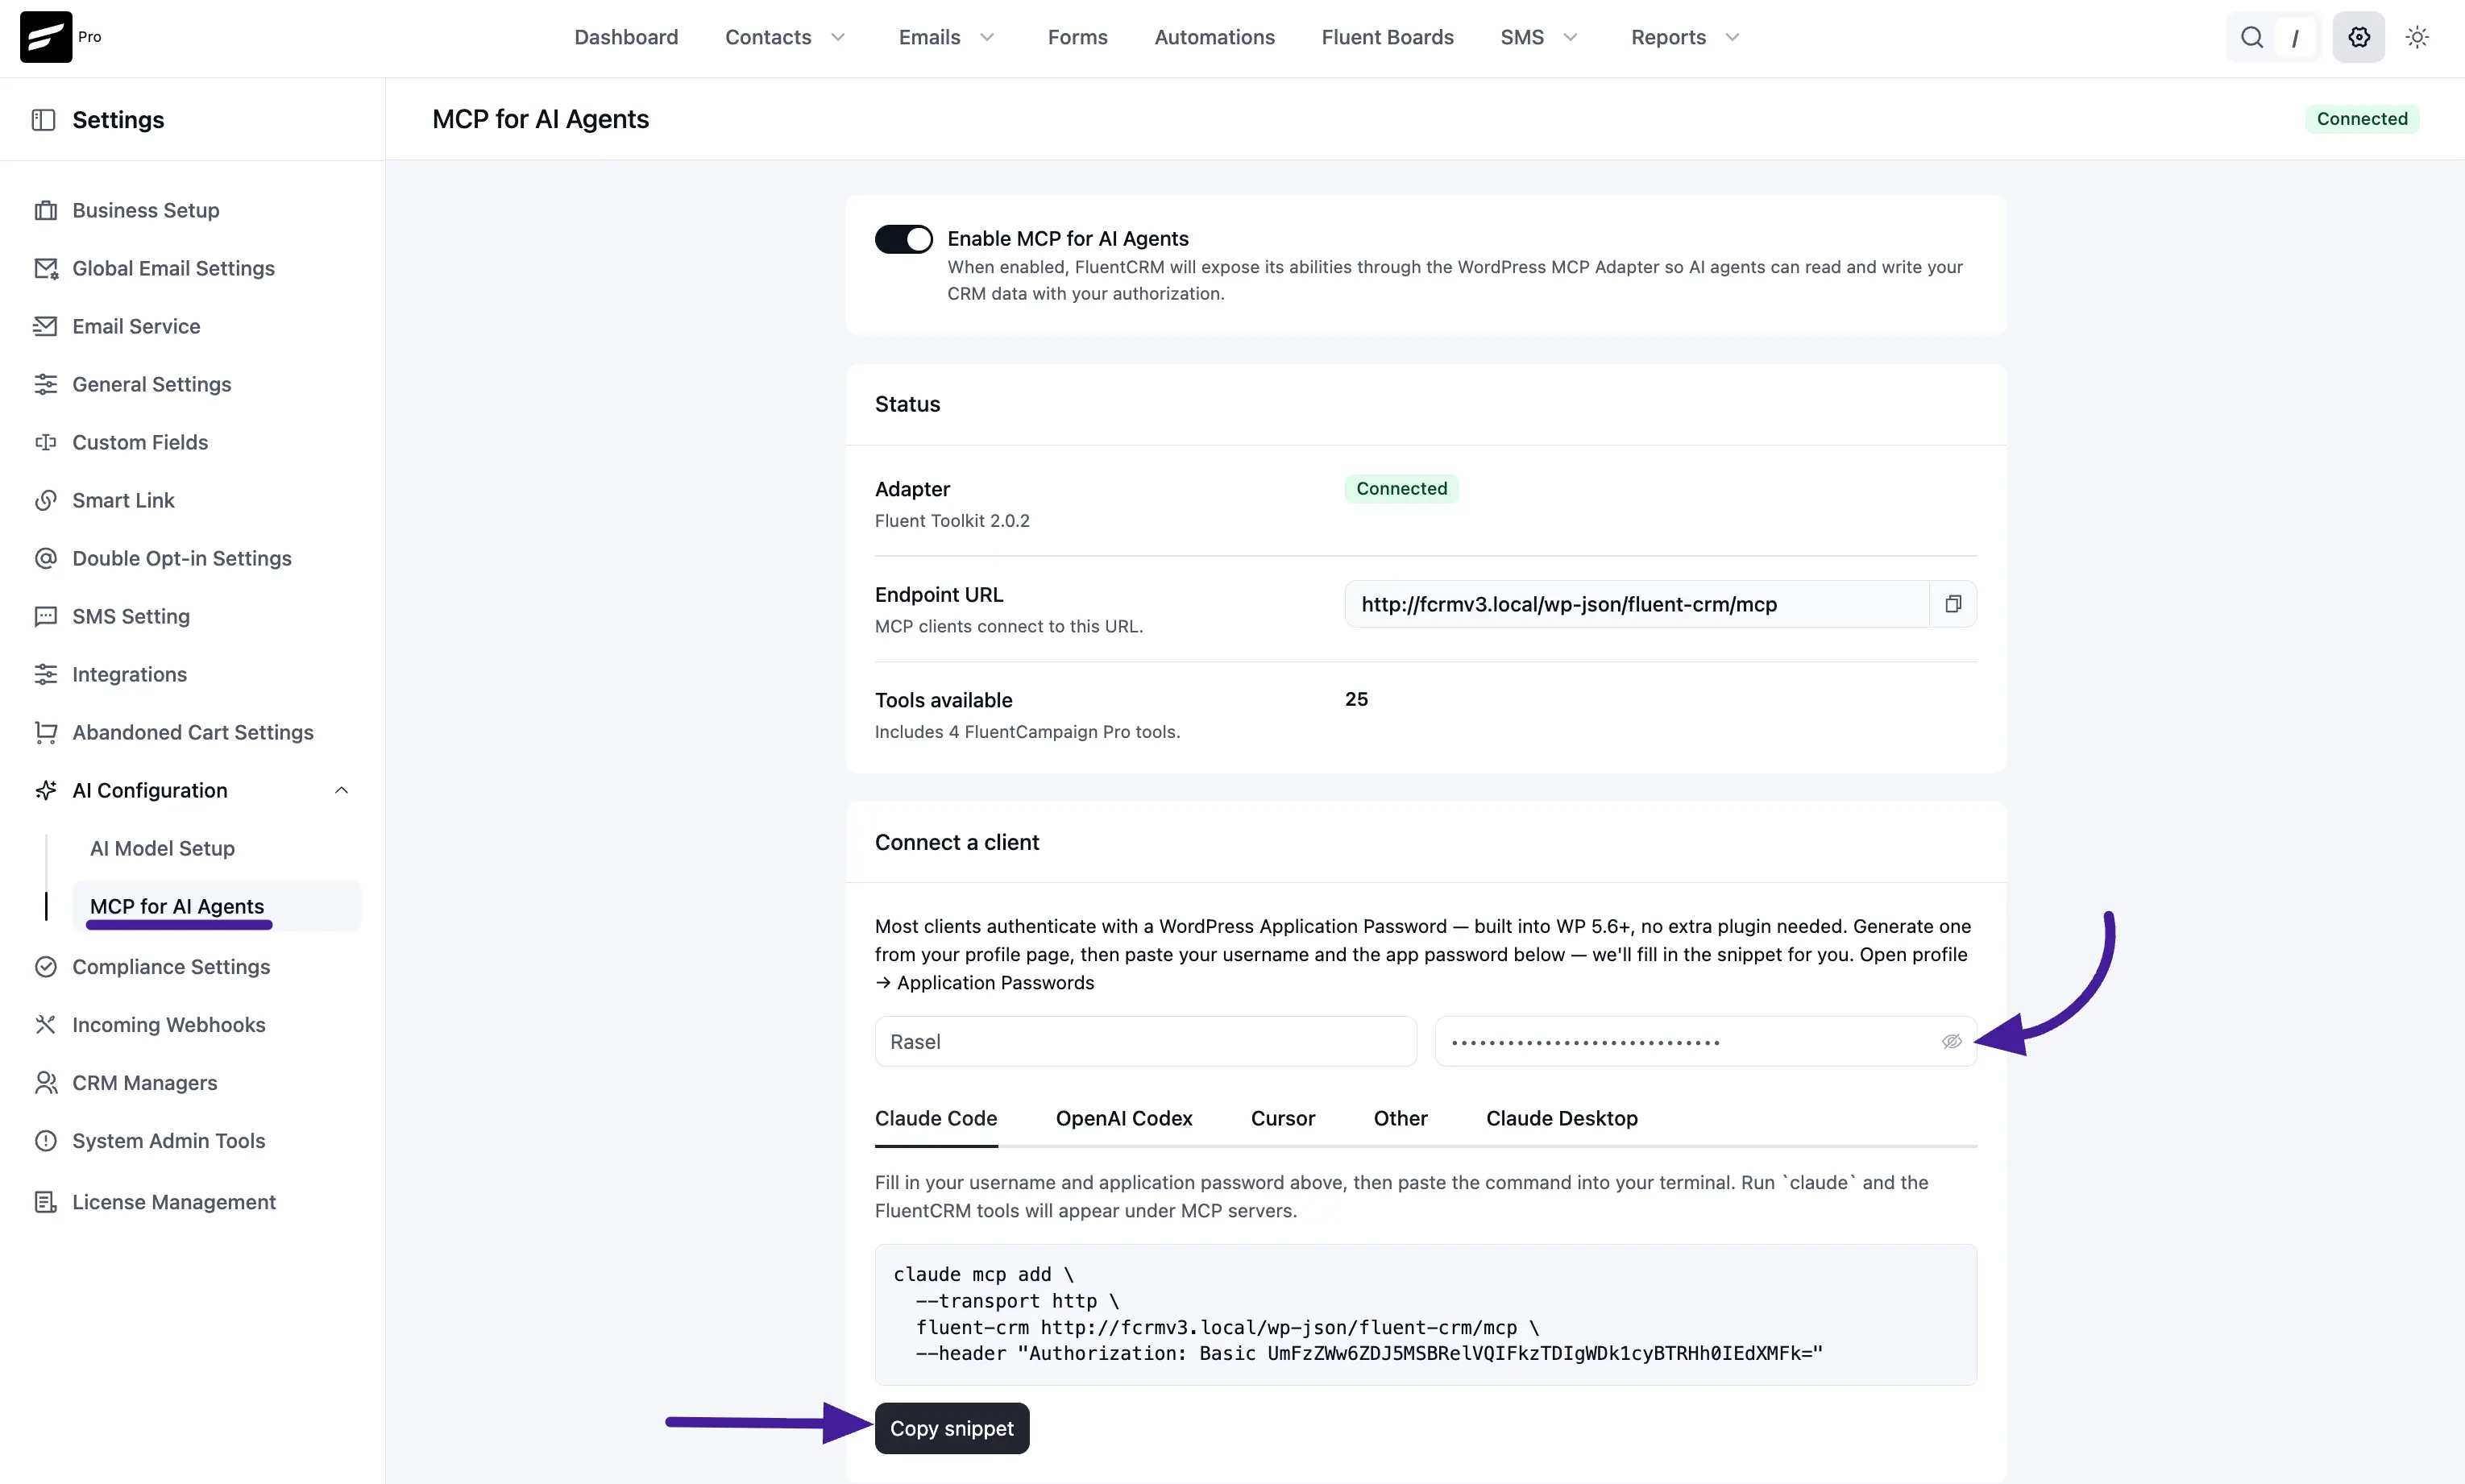Click the claude mcp add code snippet

1425,1314
